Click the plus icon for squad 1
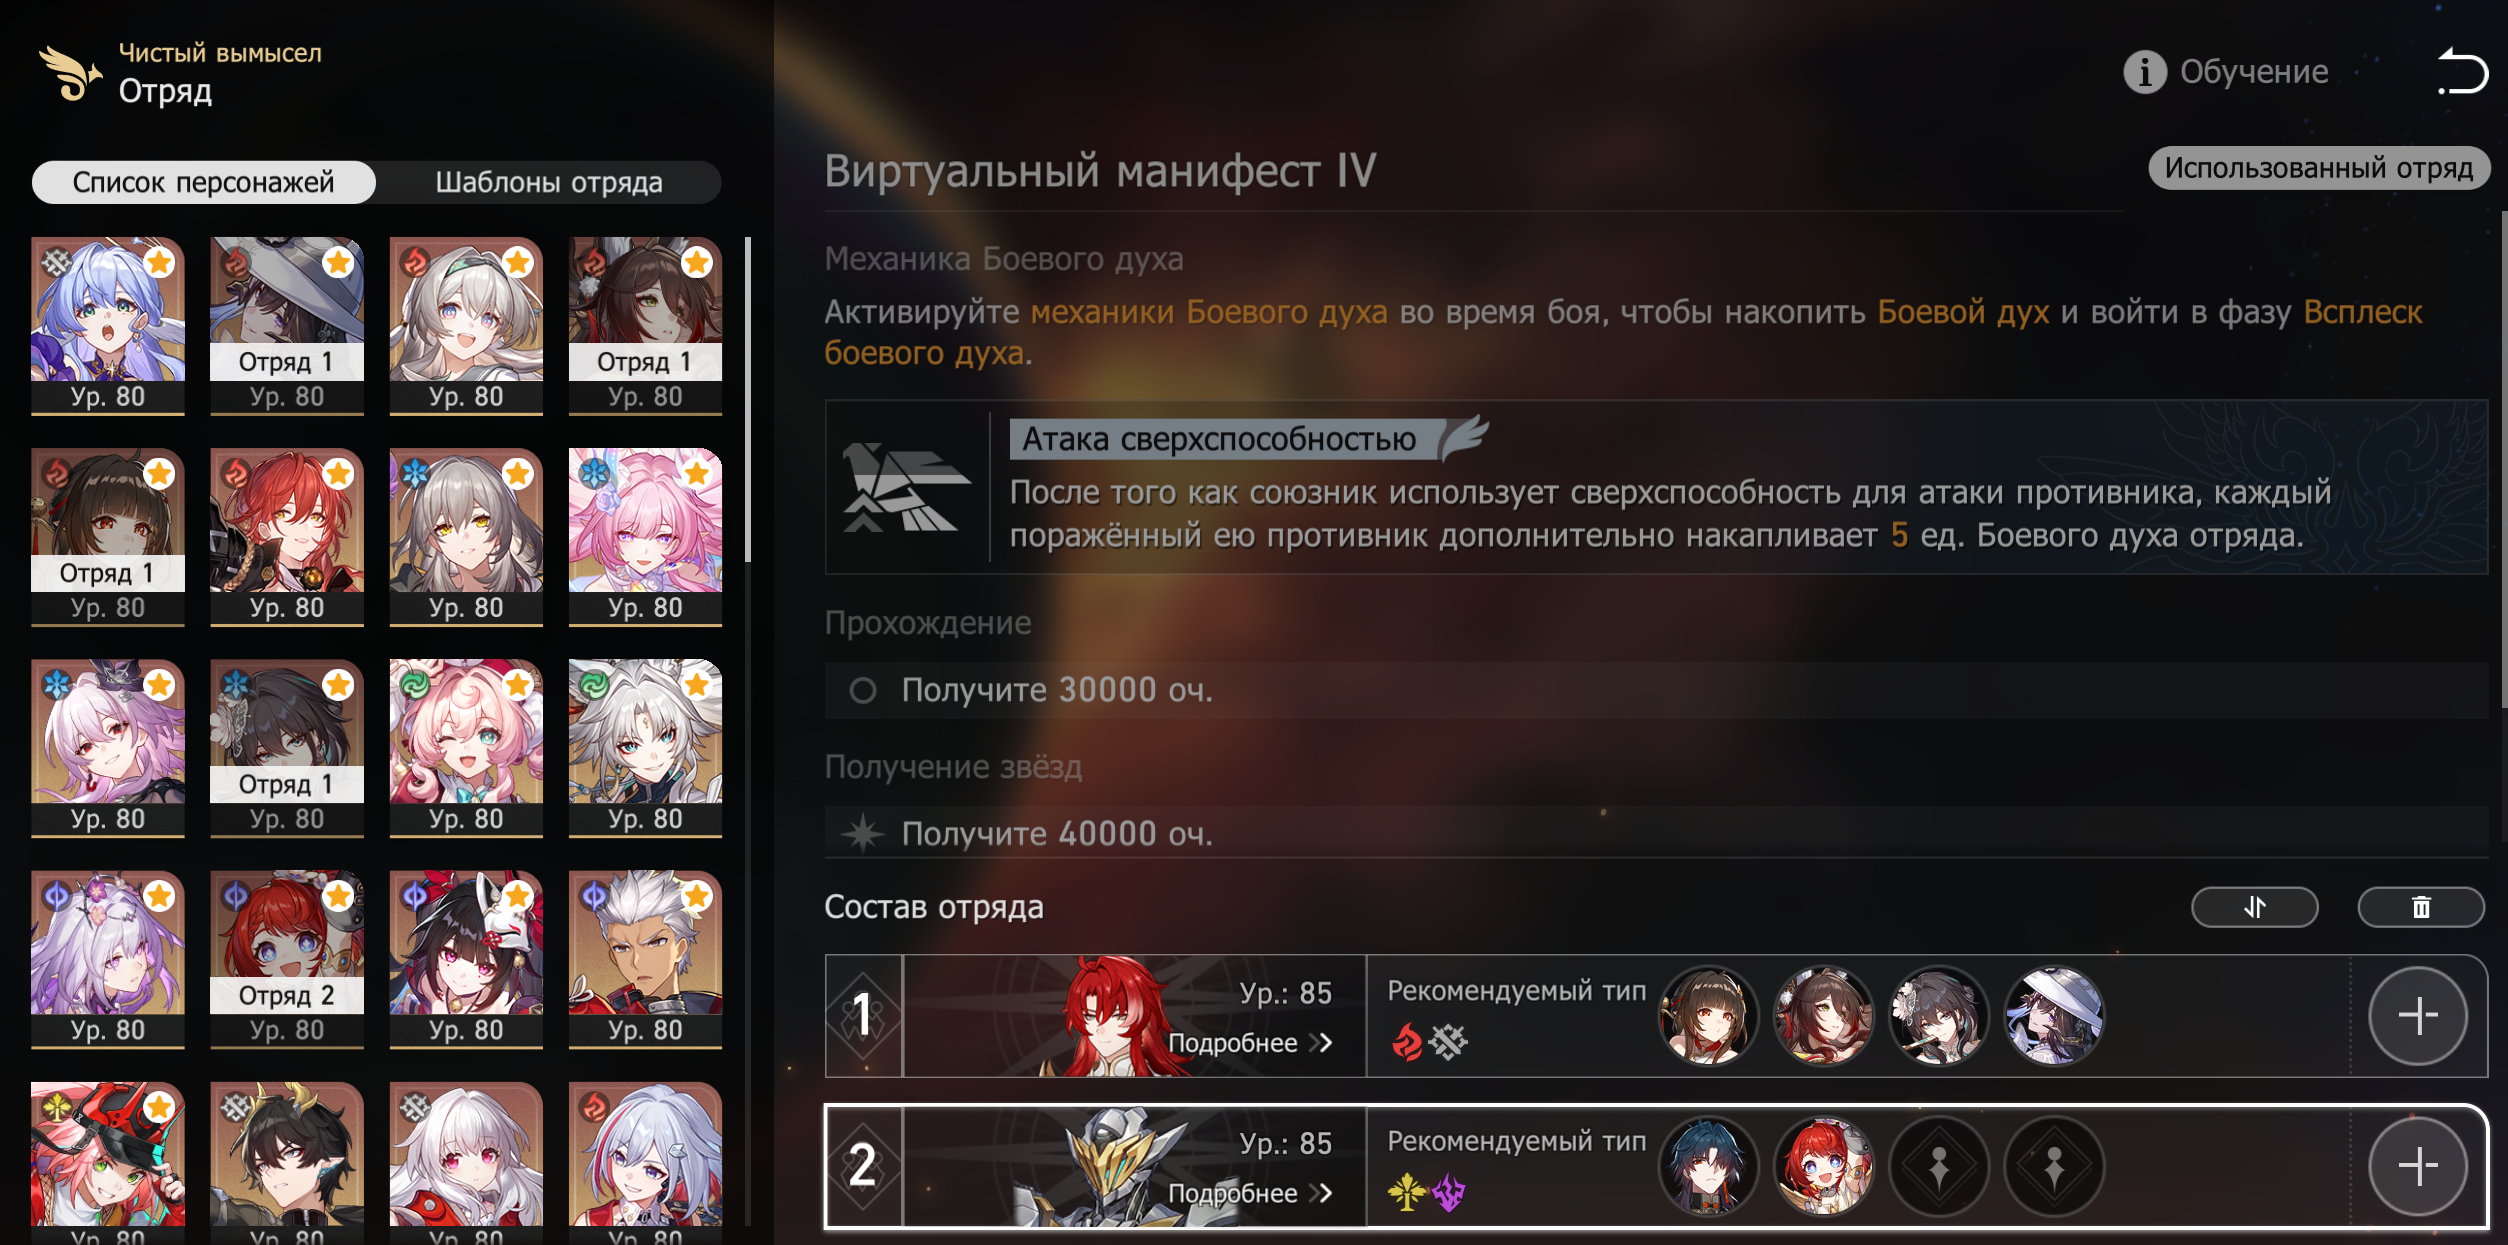The height and width of the screenshot is (1245, 2508). coord(2418,1016)
